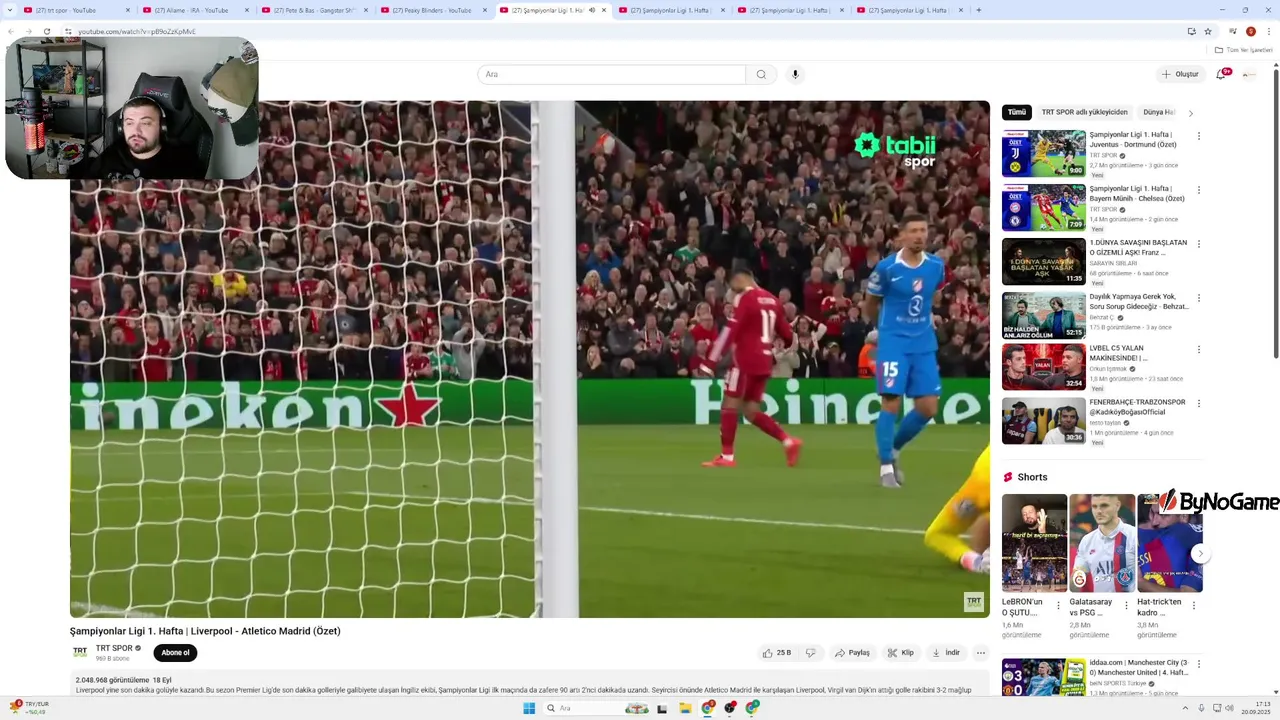The height and width of the screenshot is (720, 1280).
Task: Open TRT SPOR channel name link
Action: tap(114, 648)
